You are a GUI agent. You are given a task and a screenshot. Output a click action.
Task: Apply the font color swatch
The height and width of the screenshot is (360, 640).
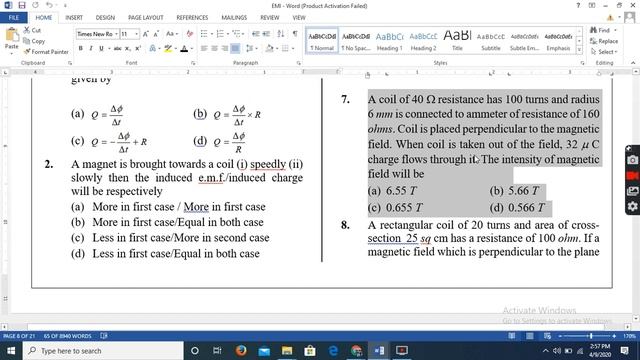(184, 49)
